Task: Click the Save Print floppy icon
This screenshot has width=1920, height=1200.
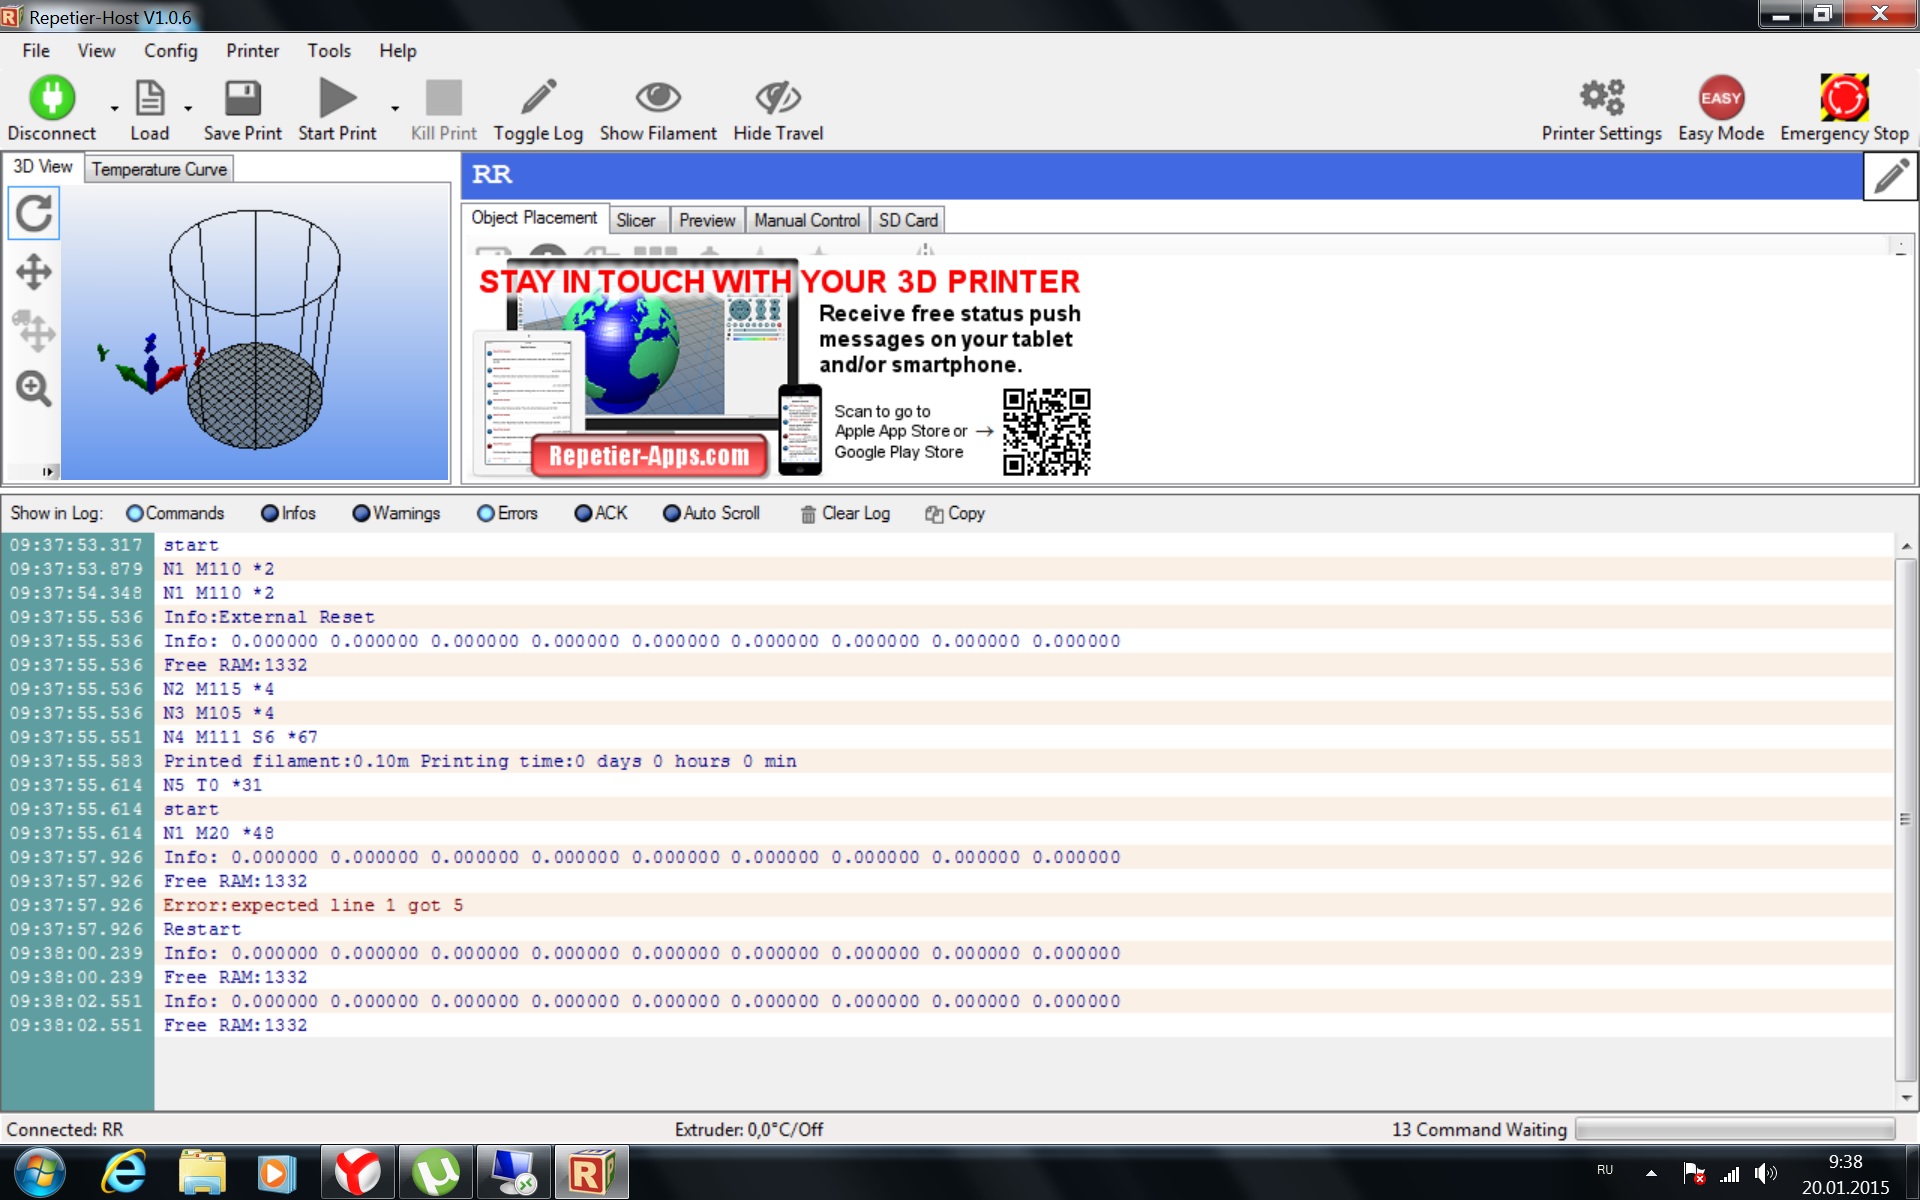Action: (242, 99)
